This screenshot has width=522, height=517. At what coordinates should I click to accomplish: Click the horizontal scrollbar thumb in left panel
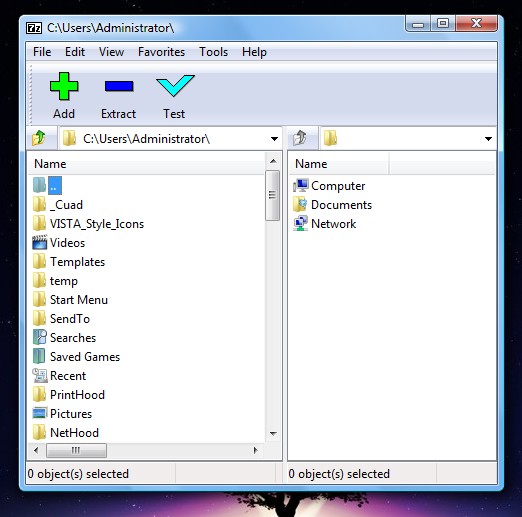coord(76,450)
